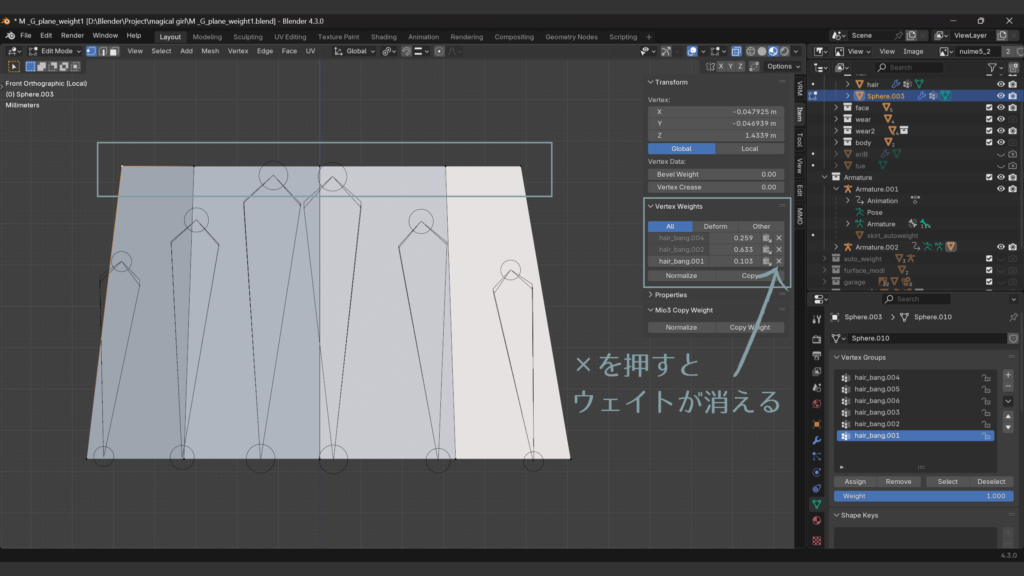Remove hair_bang.001 weight with the X icon
Screen dimensions: 1024x576
tap(779, 261)
